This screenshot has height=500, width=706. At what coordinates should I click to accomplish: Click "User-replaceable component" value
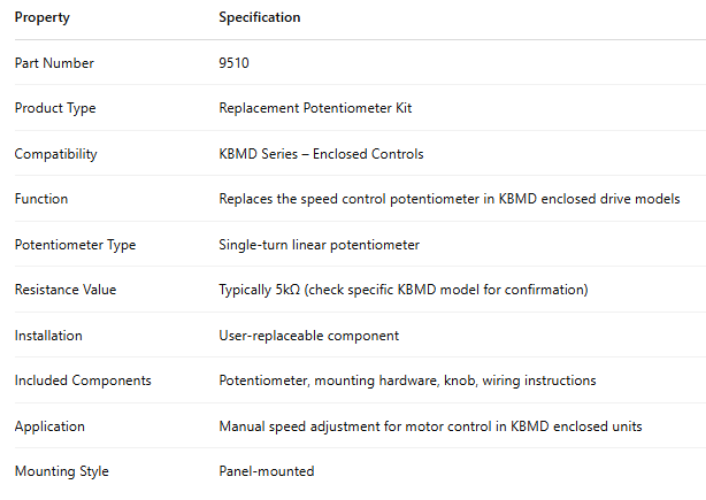click(x=309, y=336)
